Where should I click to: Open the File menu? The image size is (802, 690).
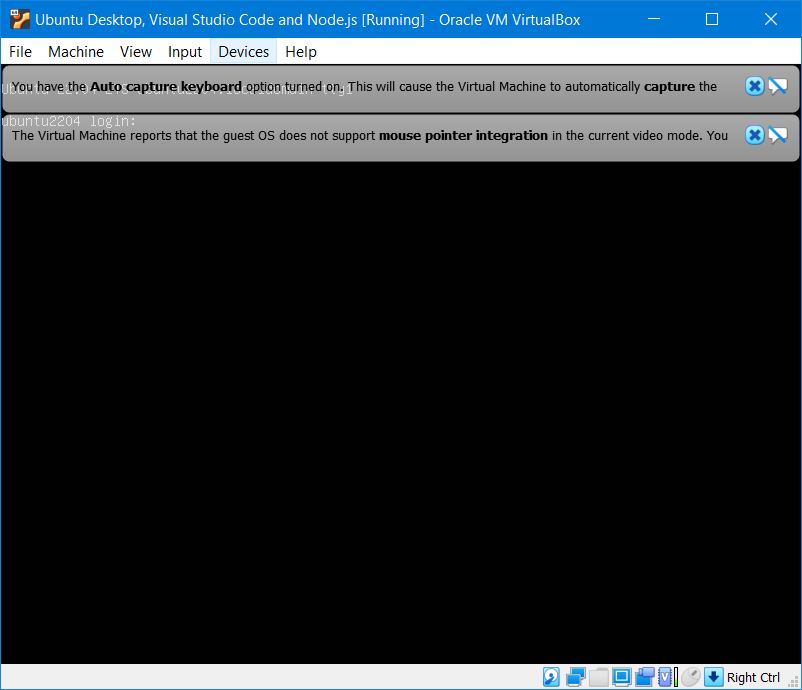tap(20, 51)
